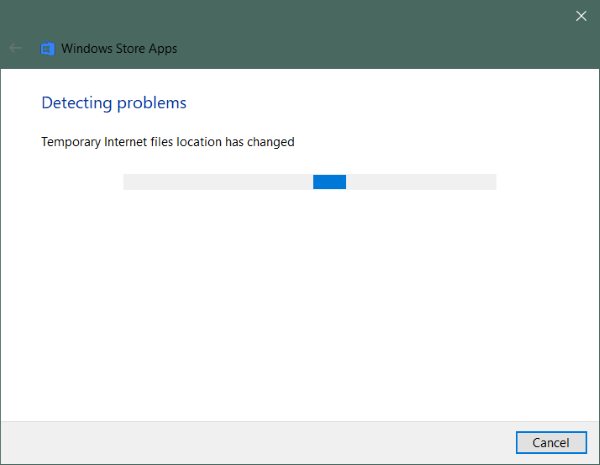Close the troubleshooter window
600x465 pixels.
[581, 15]
